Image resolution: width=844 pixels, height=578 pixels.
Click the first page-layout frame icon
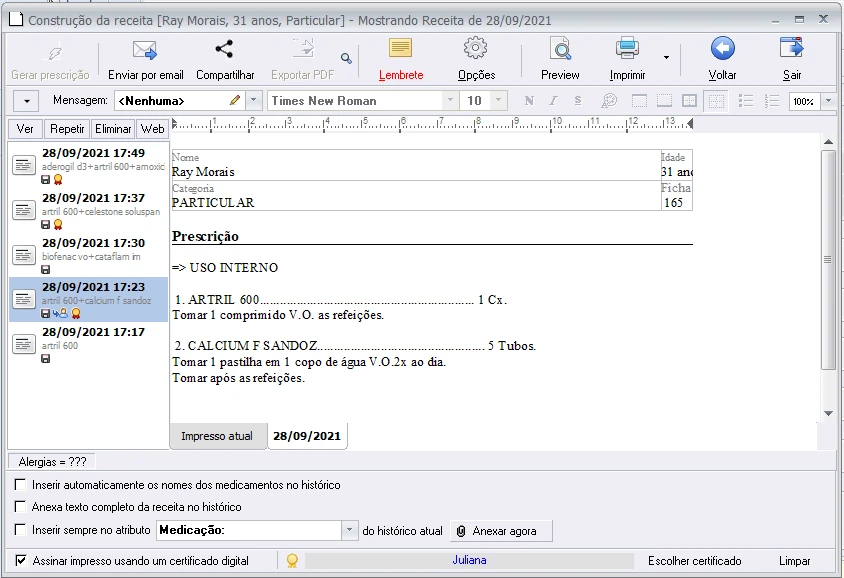tap(639, 101)
